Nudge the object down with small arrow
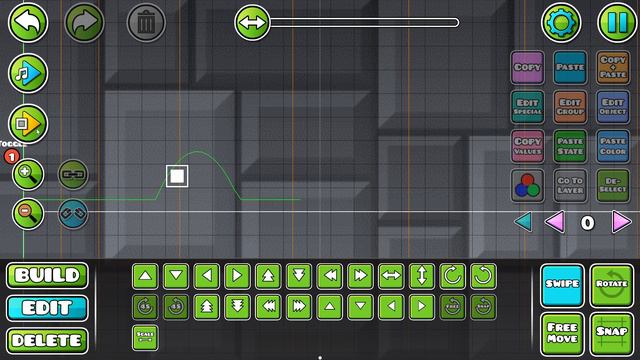Viewport: 640px width, 360px height. pyautogui.click(x=360, y=307)
